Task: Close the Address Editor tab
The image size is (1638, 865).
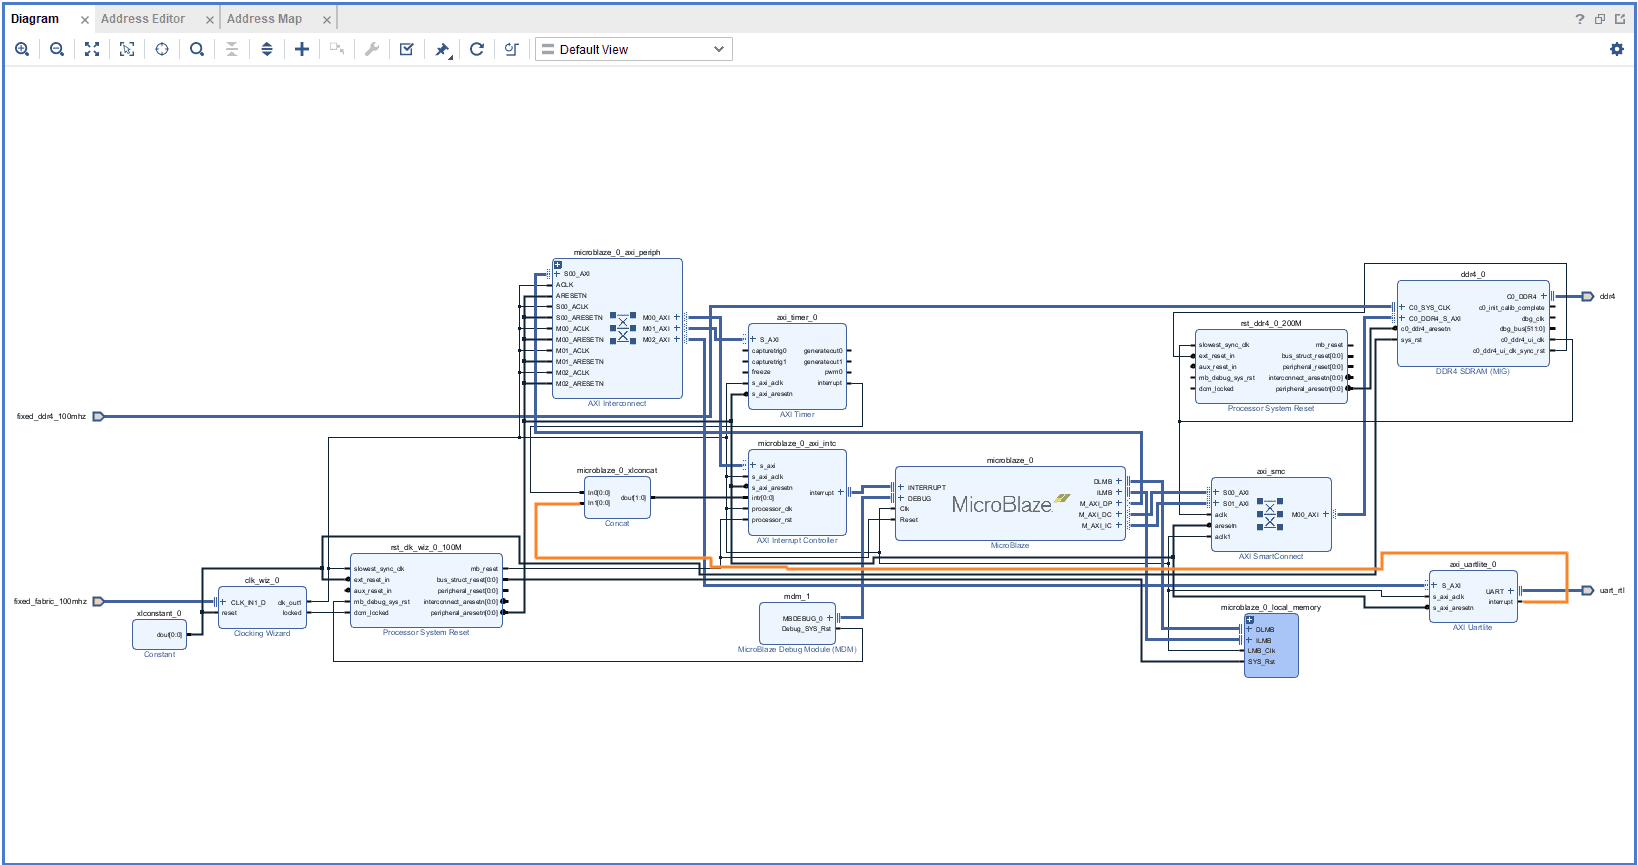Action: tap(210, 20)
